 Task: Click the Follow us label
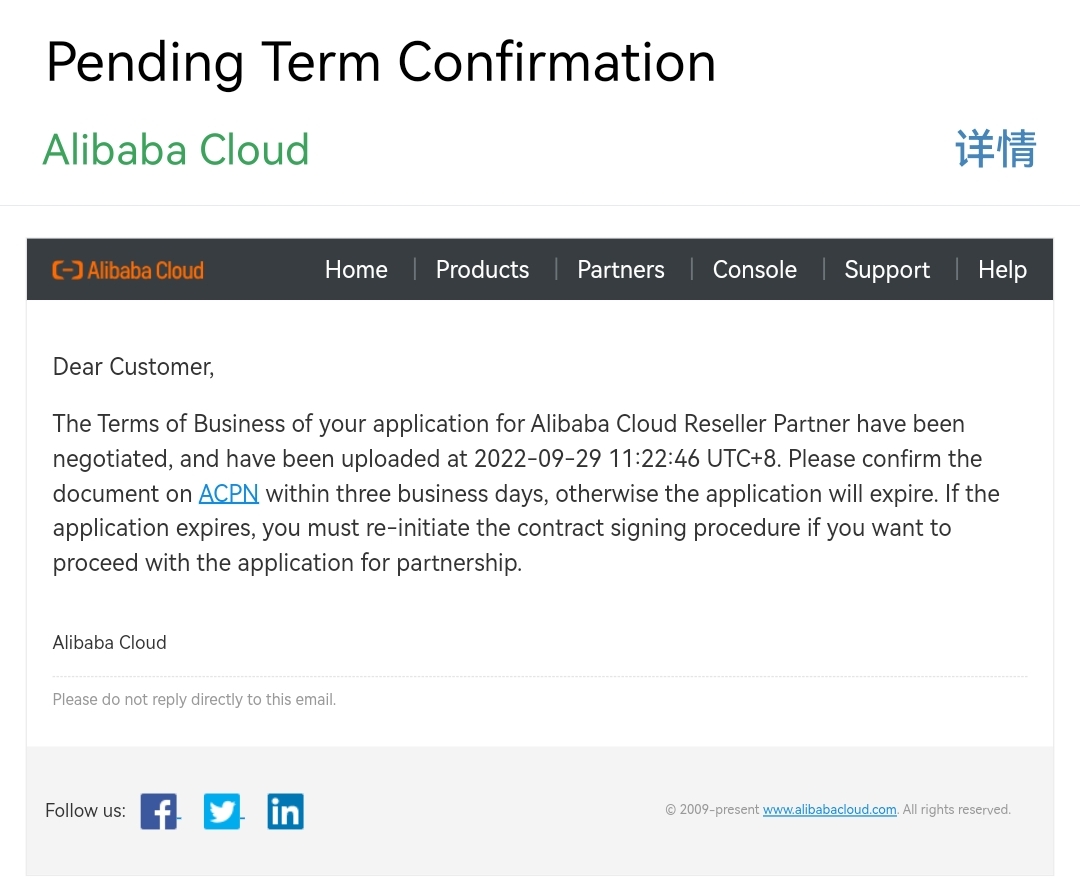click(x=85, y=811)
